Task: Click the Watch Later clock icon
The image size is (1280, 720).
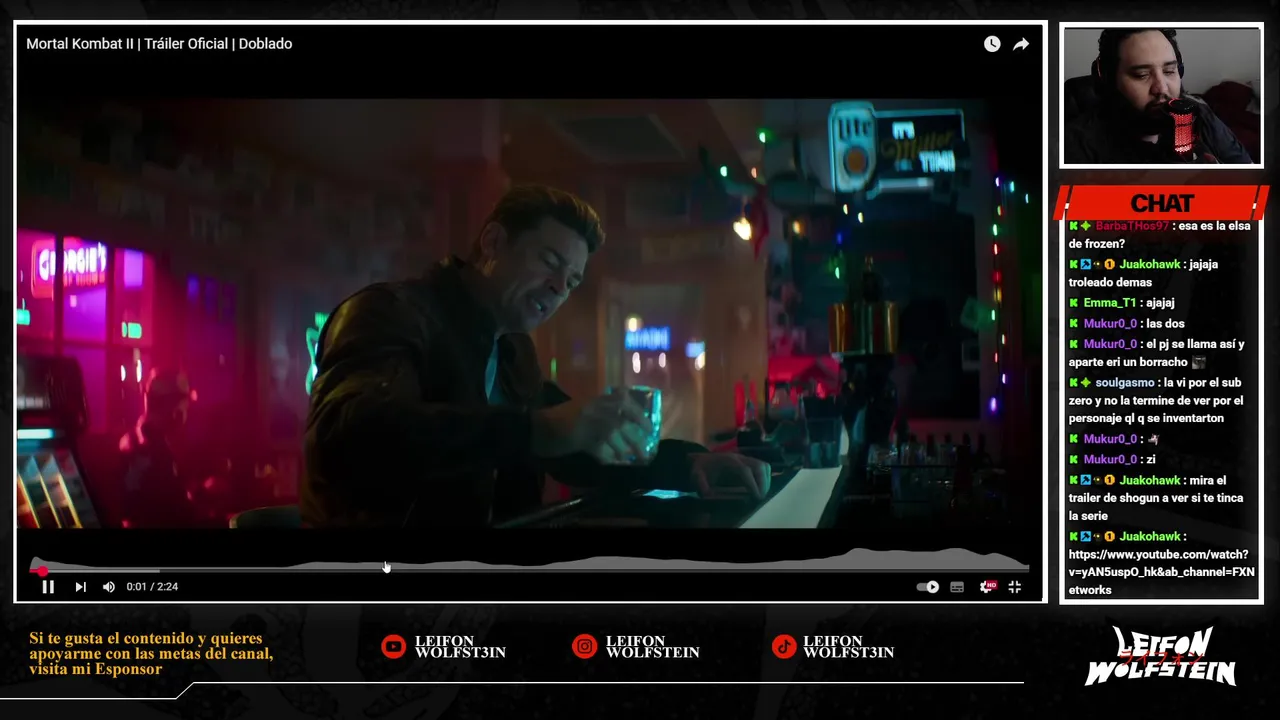Action: (x=992, y=44)
